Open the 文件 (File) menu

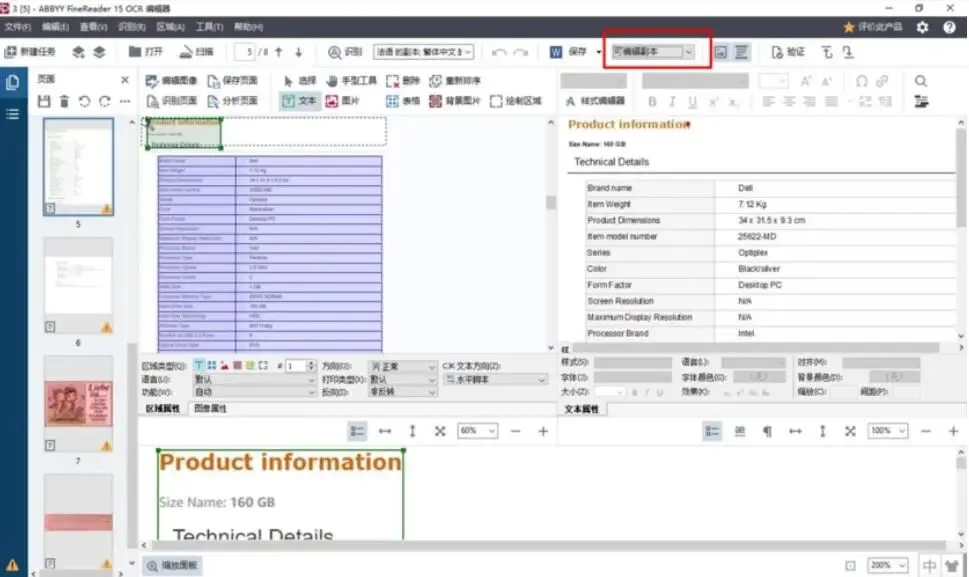pyautogui.click(x=17, y=27)
